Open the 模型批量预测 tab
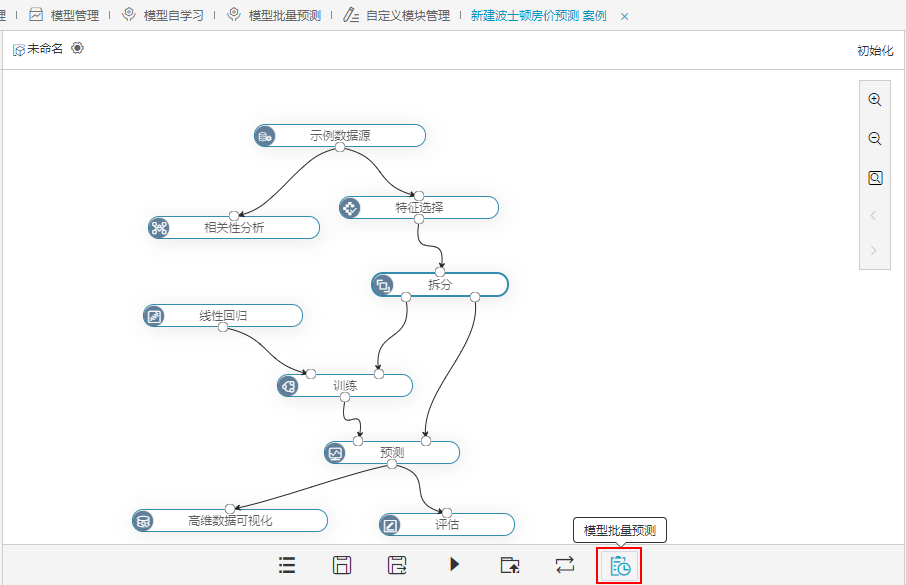 point(274,16)
